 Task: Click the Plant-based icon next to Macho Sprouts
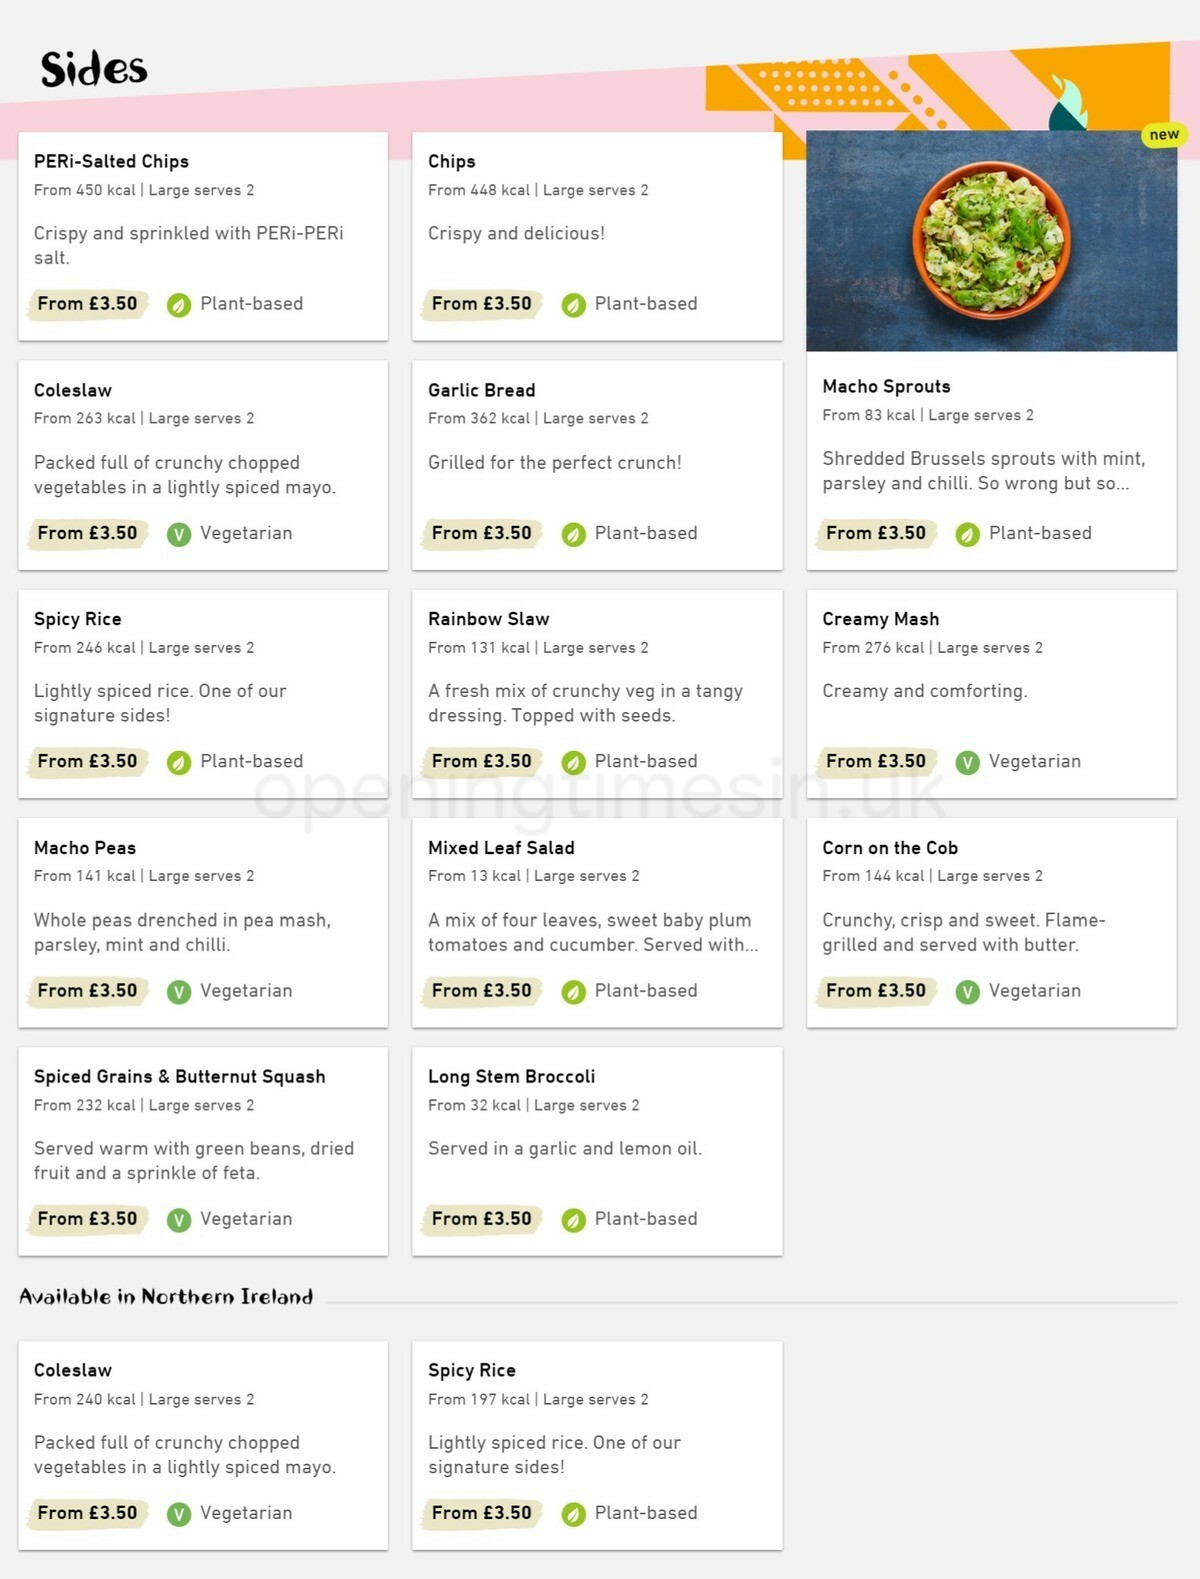point(967,533)
